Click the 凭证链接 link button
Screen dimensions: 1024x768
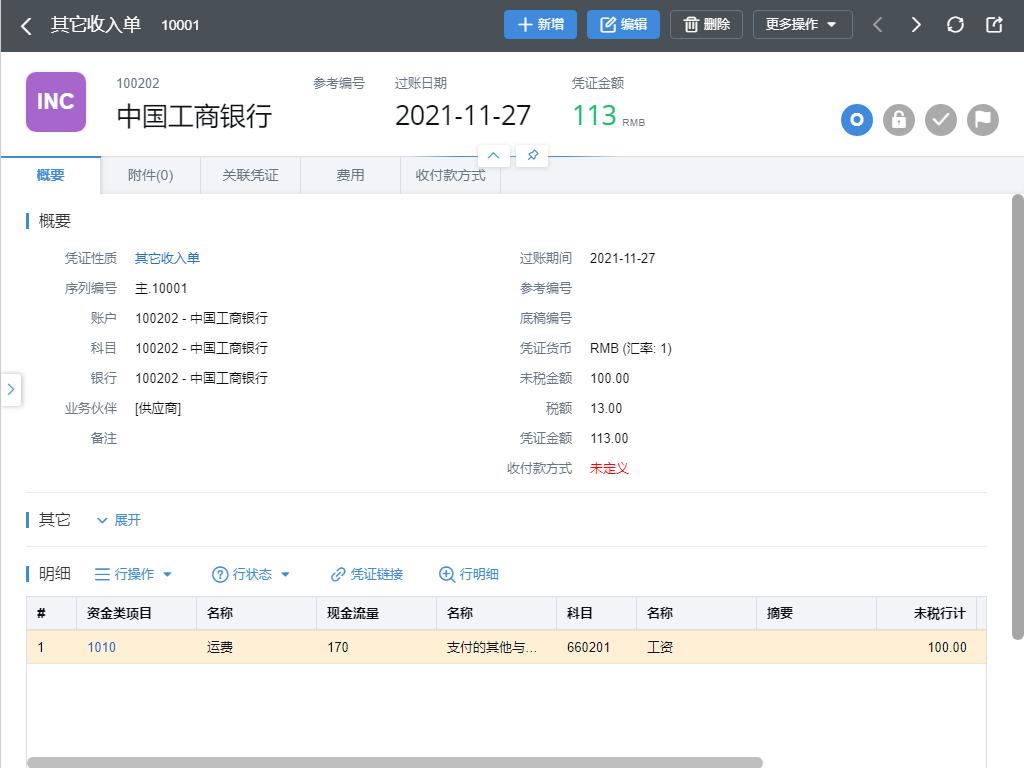coord(367,574)
